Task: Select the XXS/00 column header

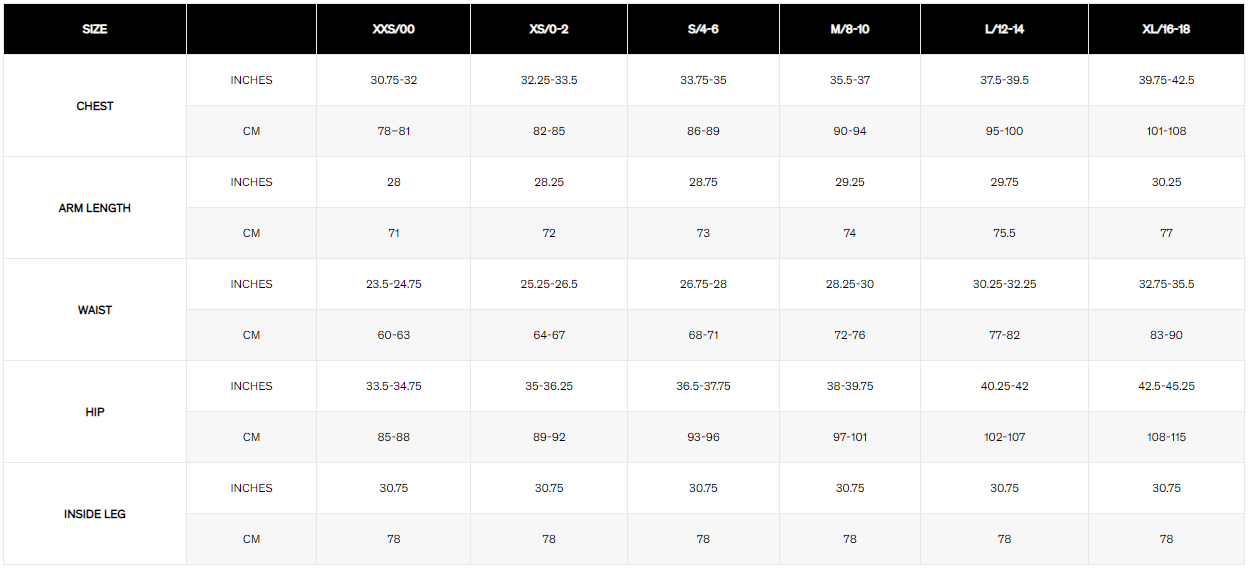Action: point(393,29)
